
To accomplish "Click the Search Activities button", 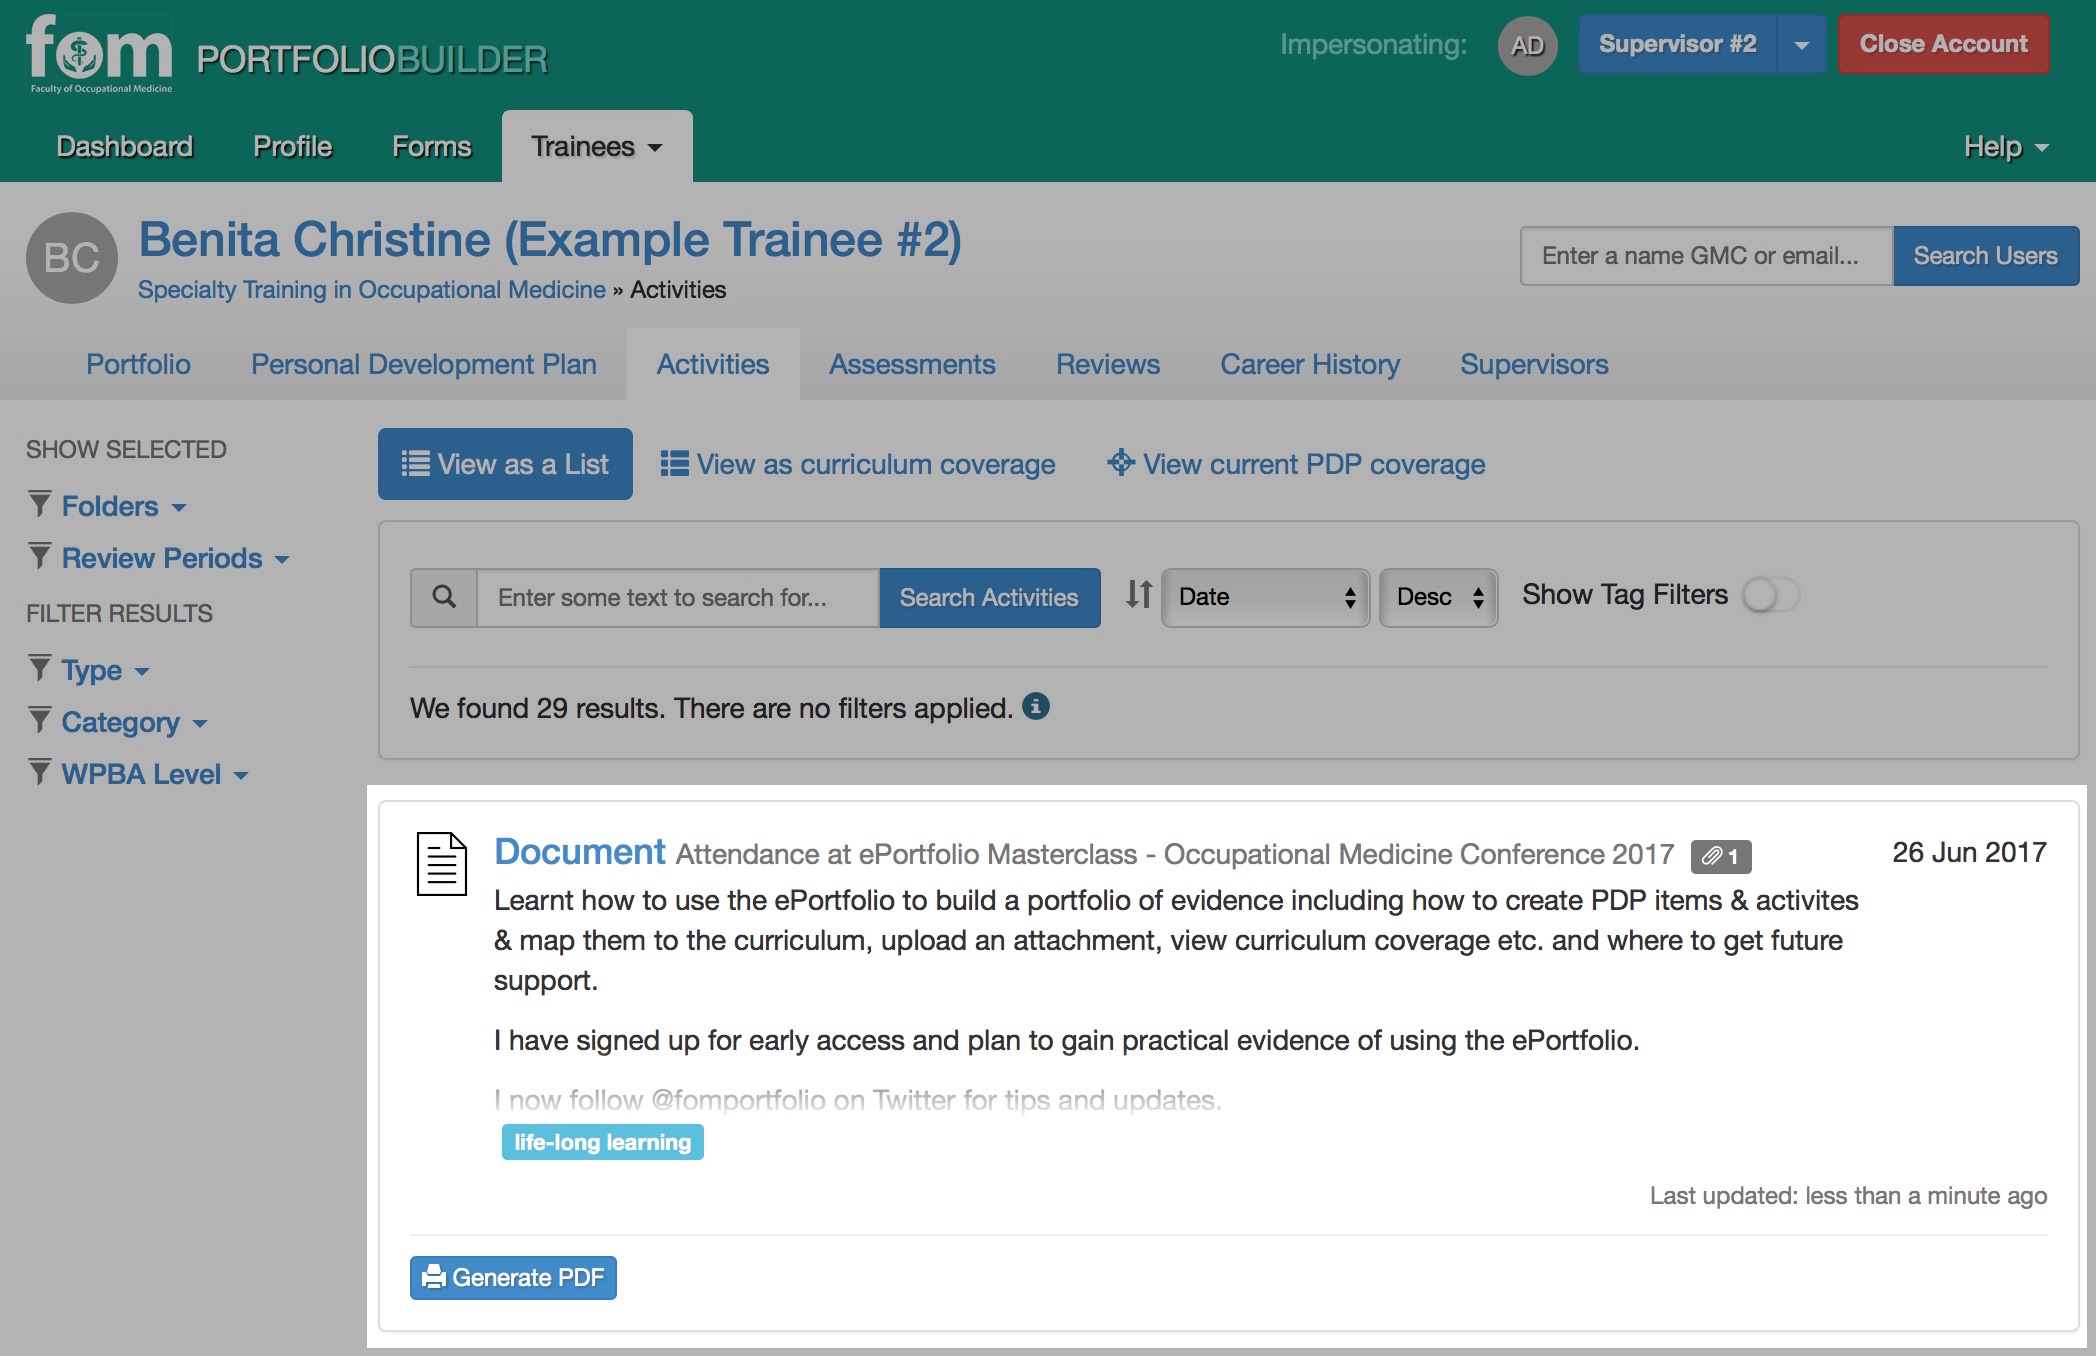I will (x=989, y=597).
